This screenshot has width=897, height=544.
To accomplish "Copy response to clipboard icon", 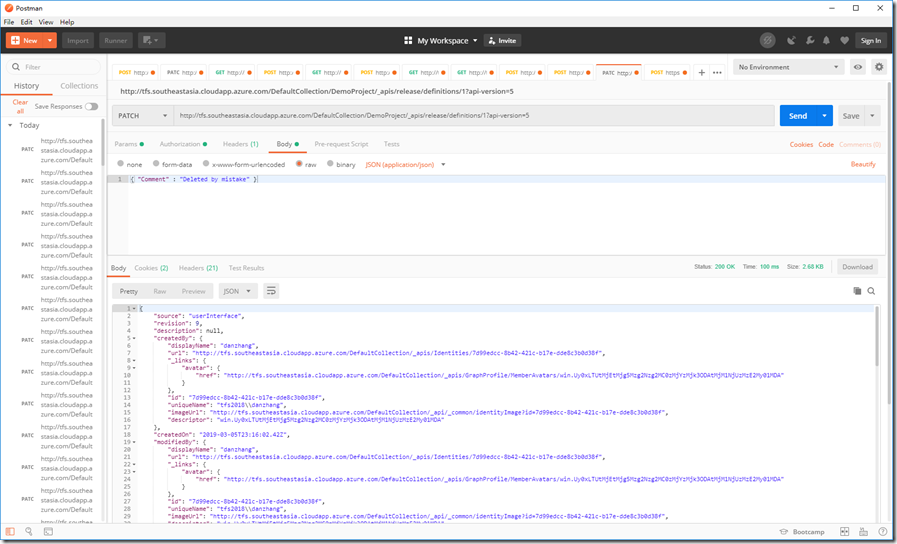I will pos(857,291).
